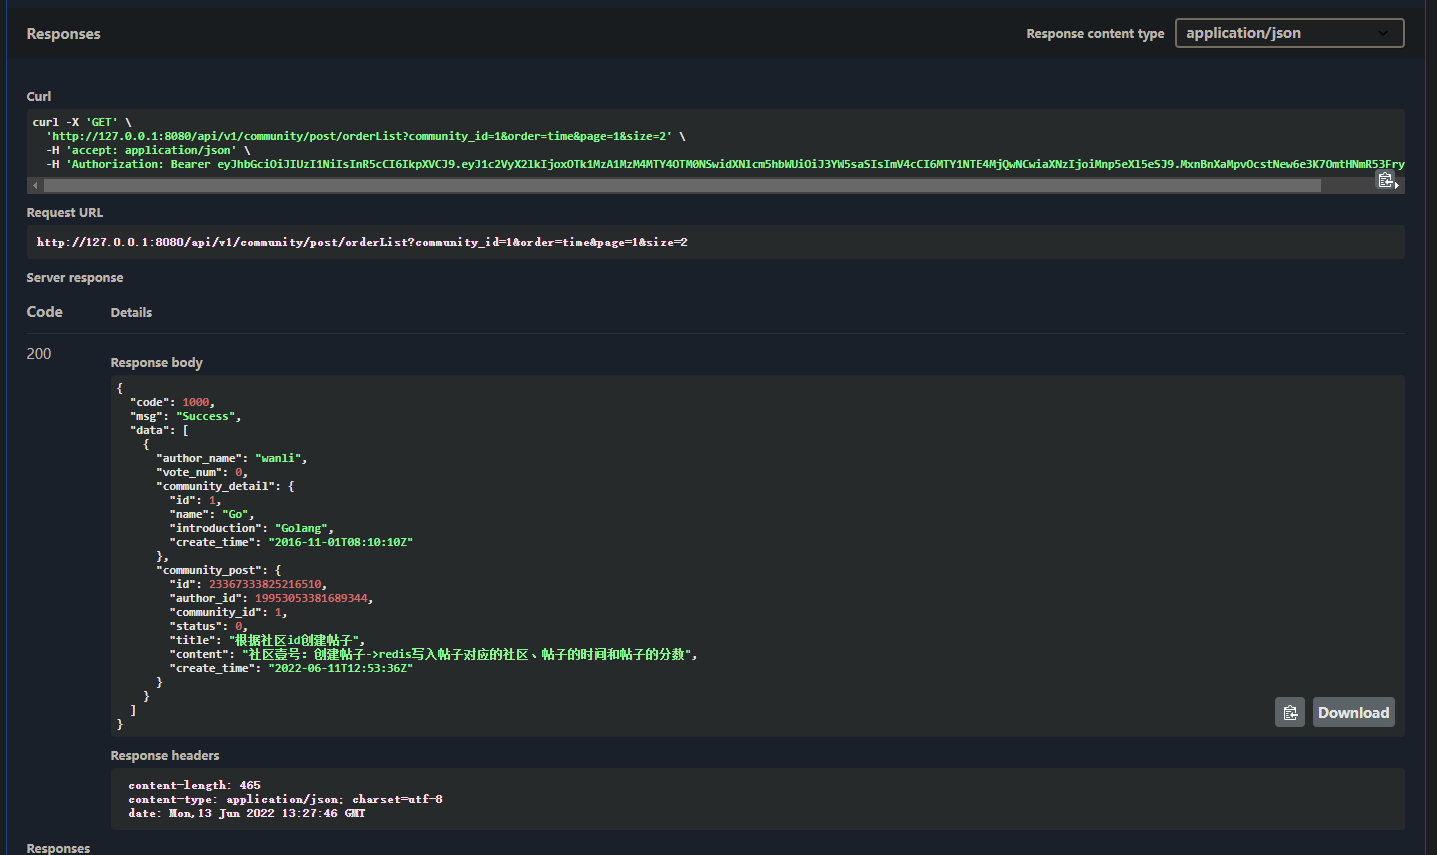Select the Request URL text

click(x=362, y=242)
